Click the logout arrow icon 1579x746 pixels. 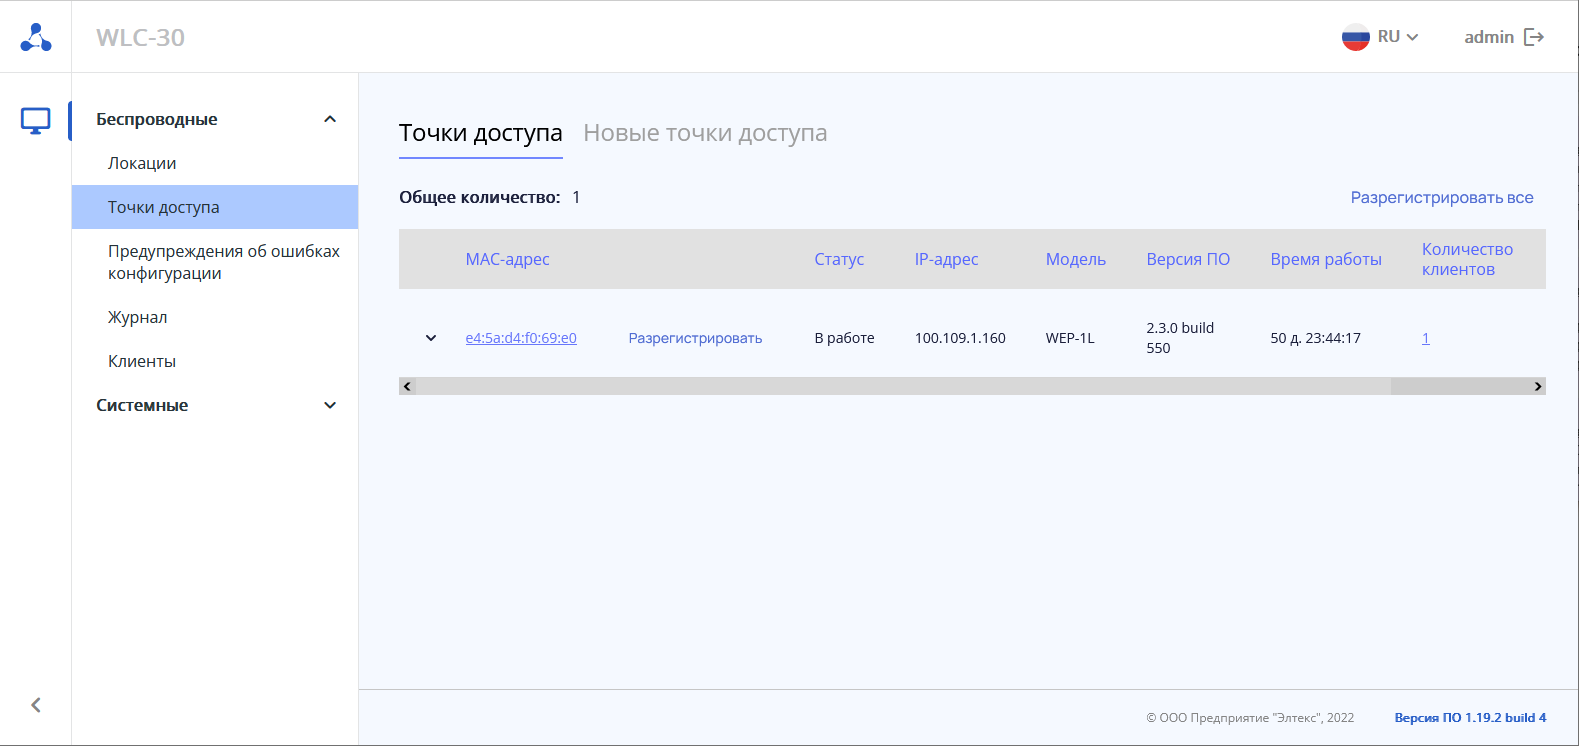click(1534, 37)
